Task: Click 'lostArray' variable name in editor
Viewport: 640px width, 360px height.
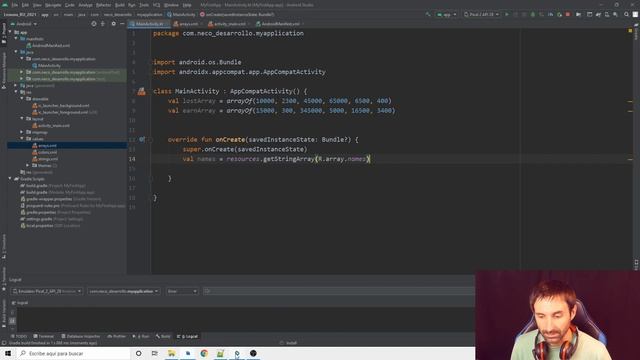Action: (199, 101)
